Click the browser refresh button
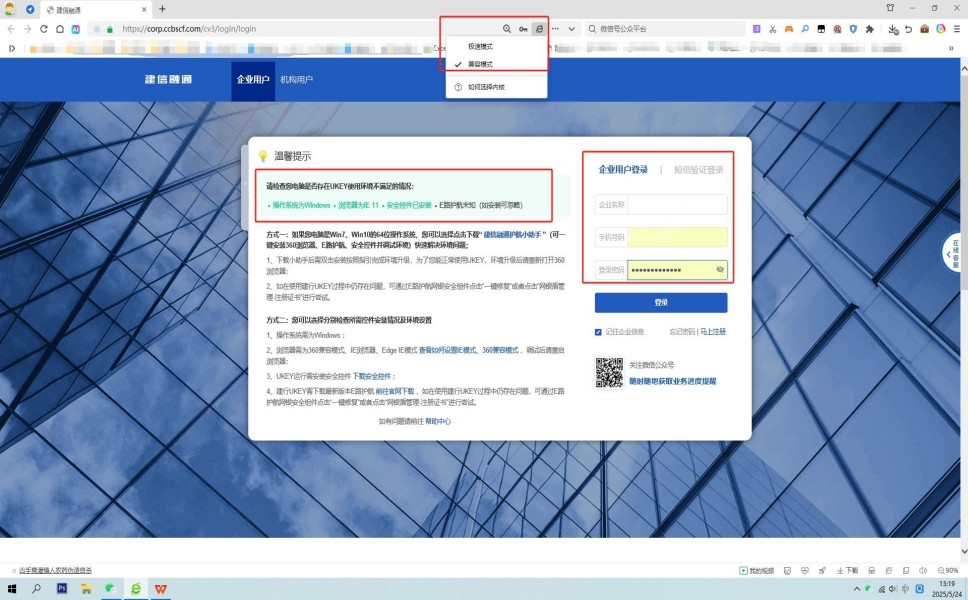Image resolution: width=968 pixels, height=600 pixels. click(x=45, y=29)
